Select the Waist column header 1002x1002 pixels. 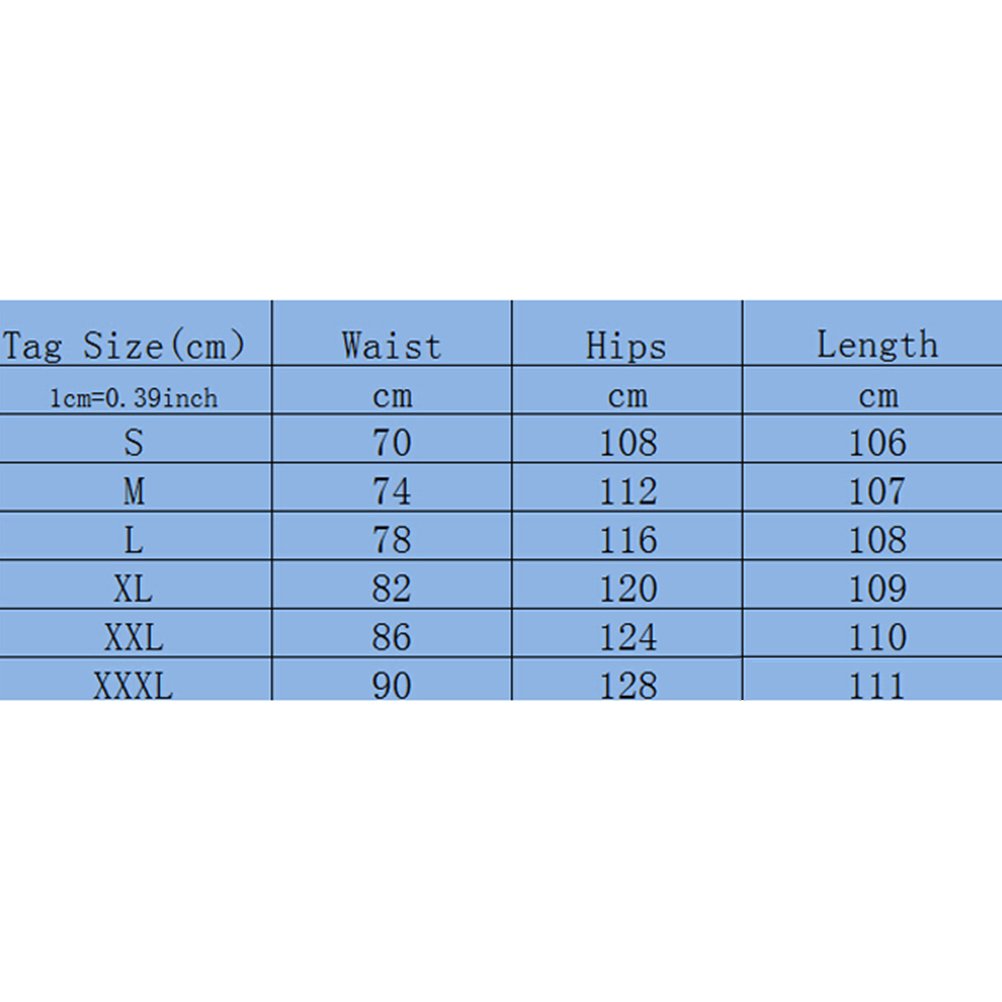[x=391, y=346]
